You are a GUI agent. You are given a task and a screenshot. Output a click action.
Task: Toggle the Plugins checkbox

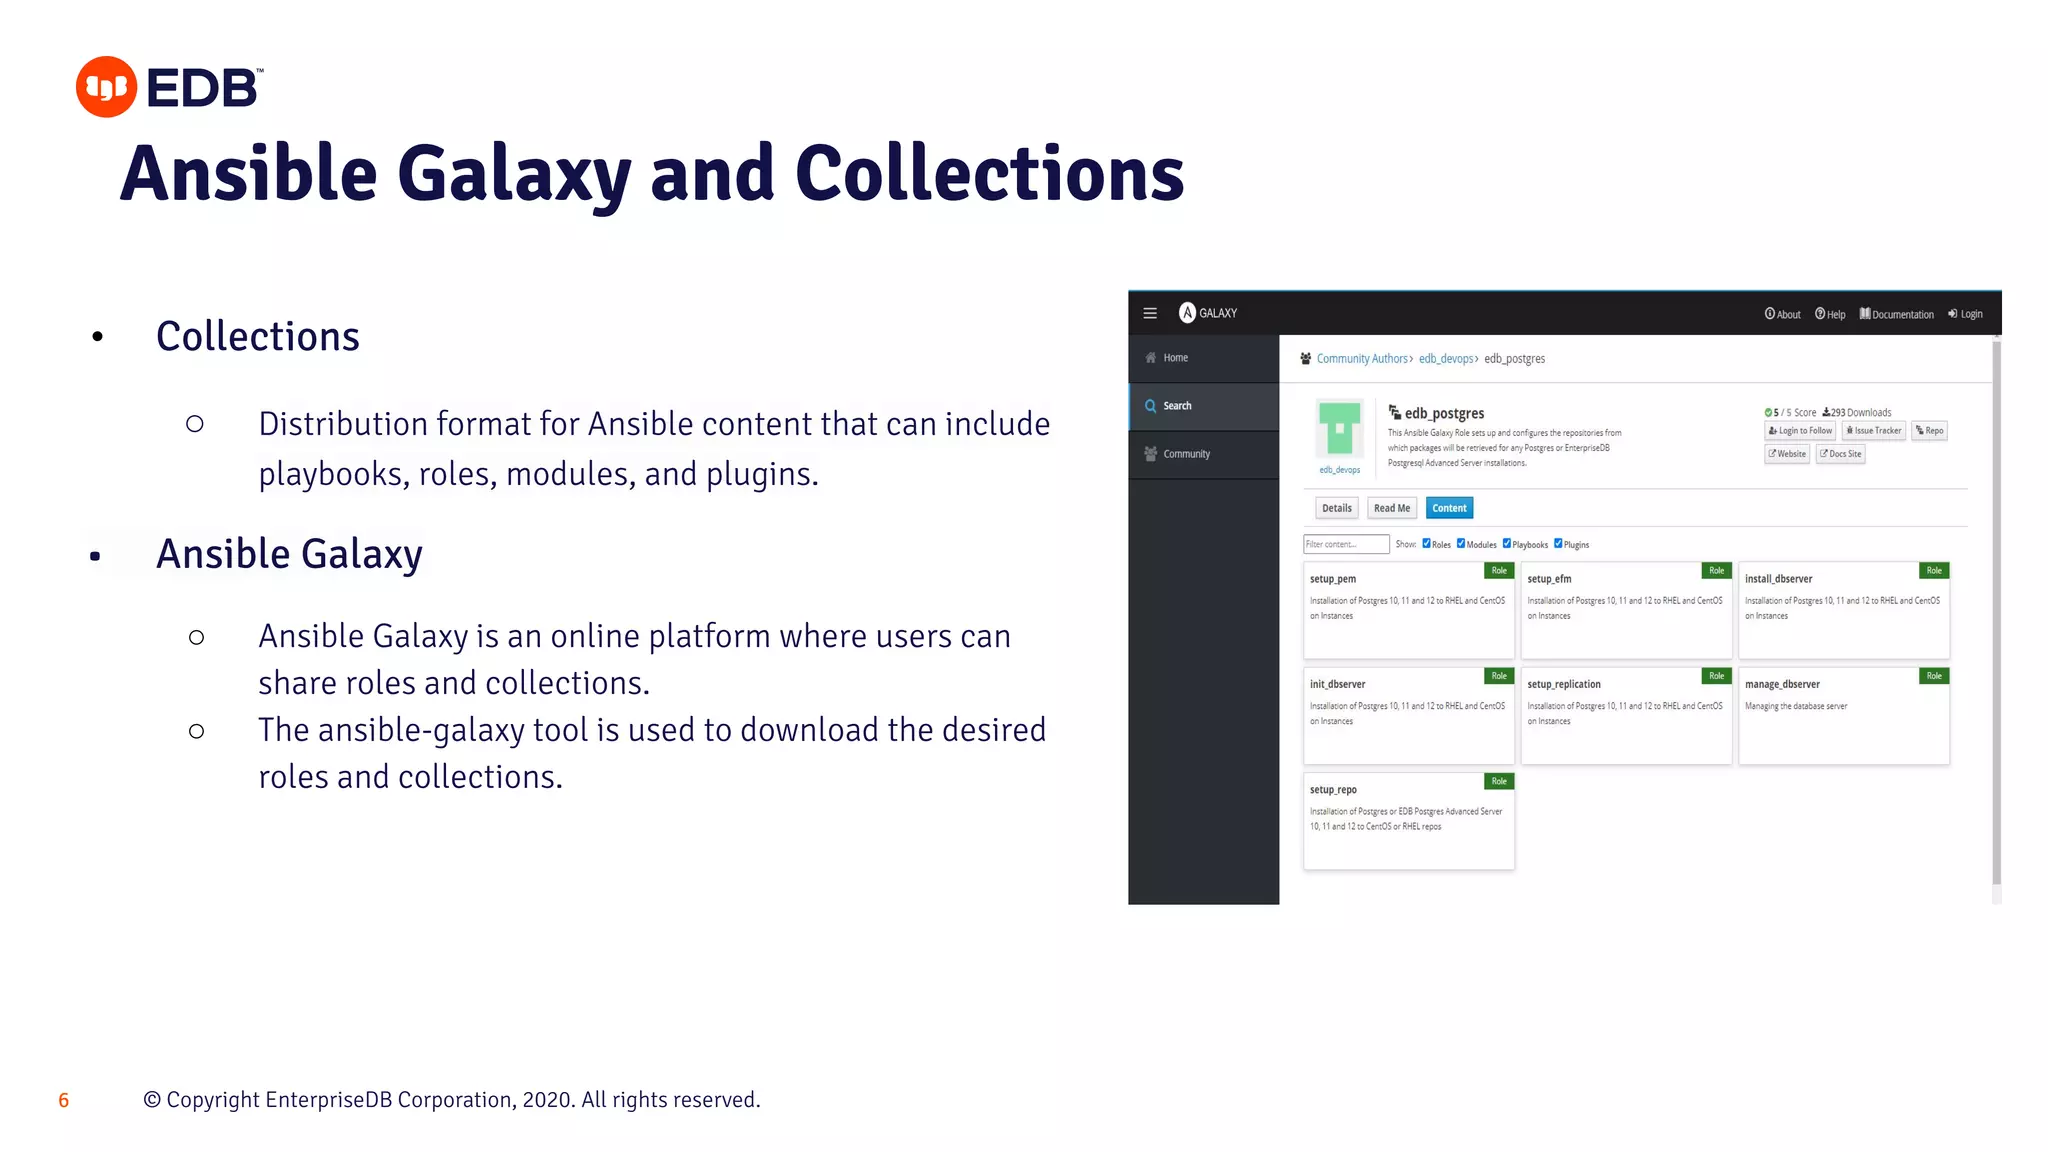click(1558, 544)
